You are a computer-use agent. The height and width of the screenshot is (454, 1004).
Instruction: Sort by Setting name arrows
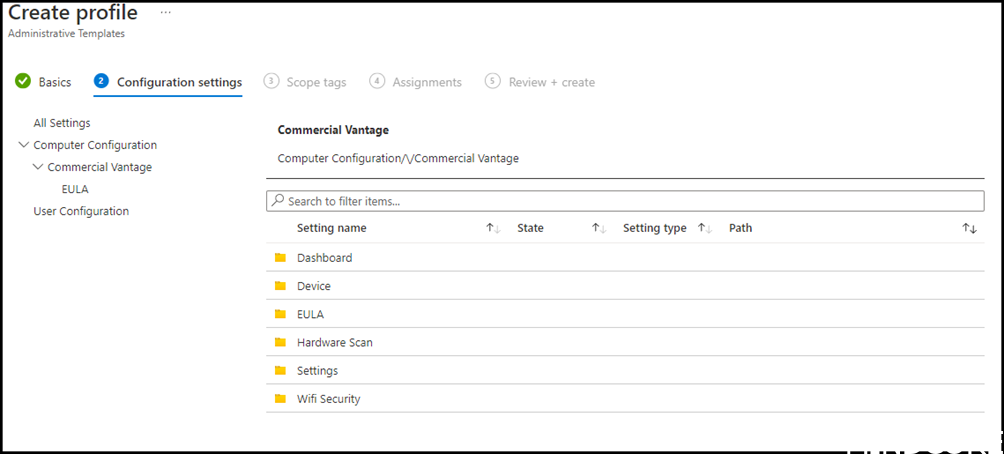pyautogui.click(x=492, y=228)
